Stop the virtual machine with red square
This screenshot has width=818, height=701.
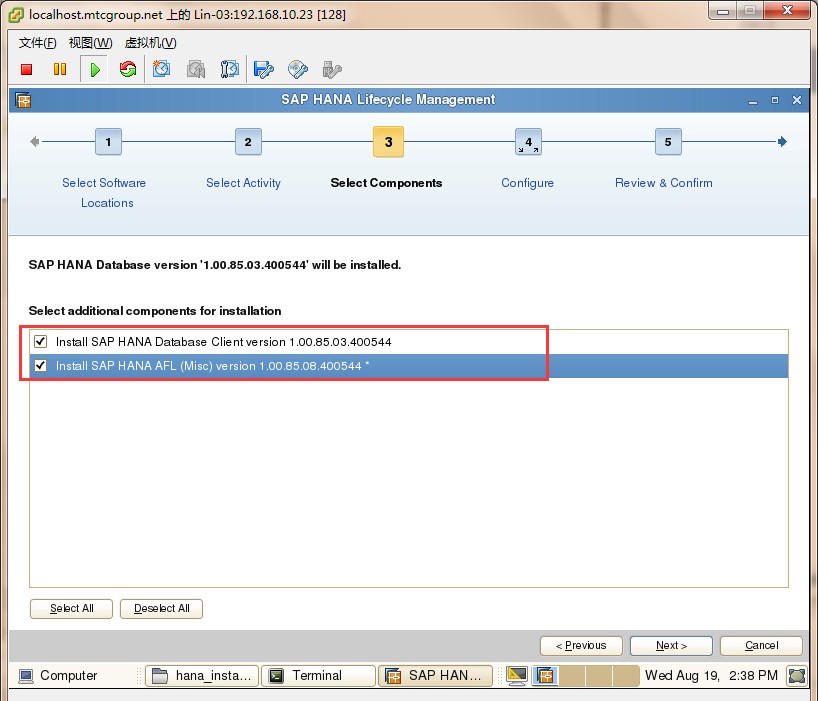(x=27, y=69)
